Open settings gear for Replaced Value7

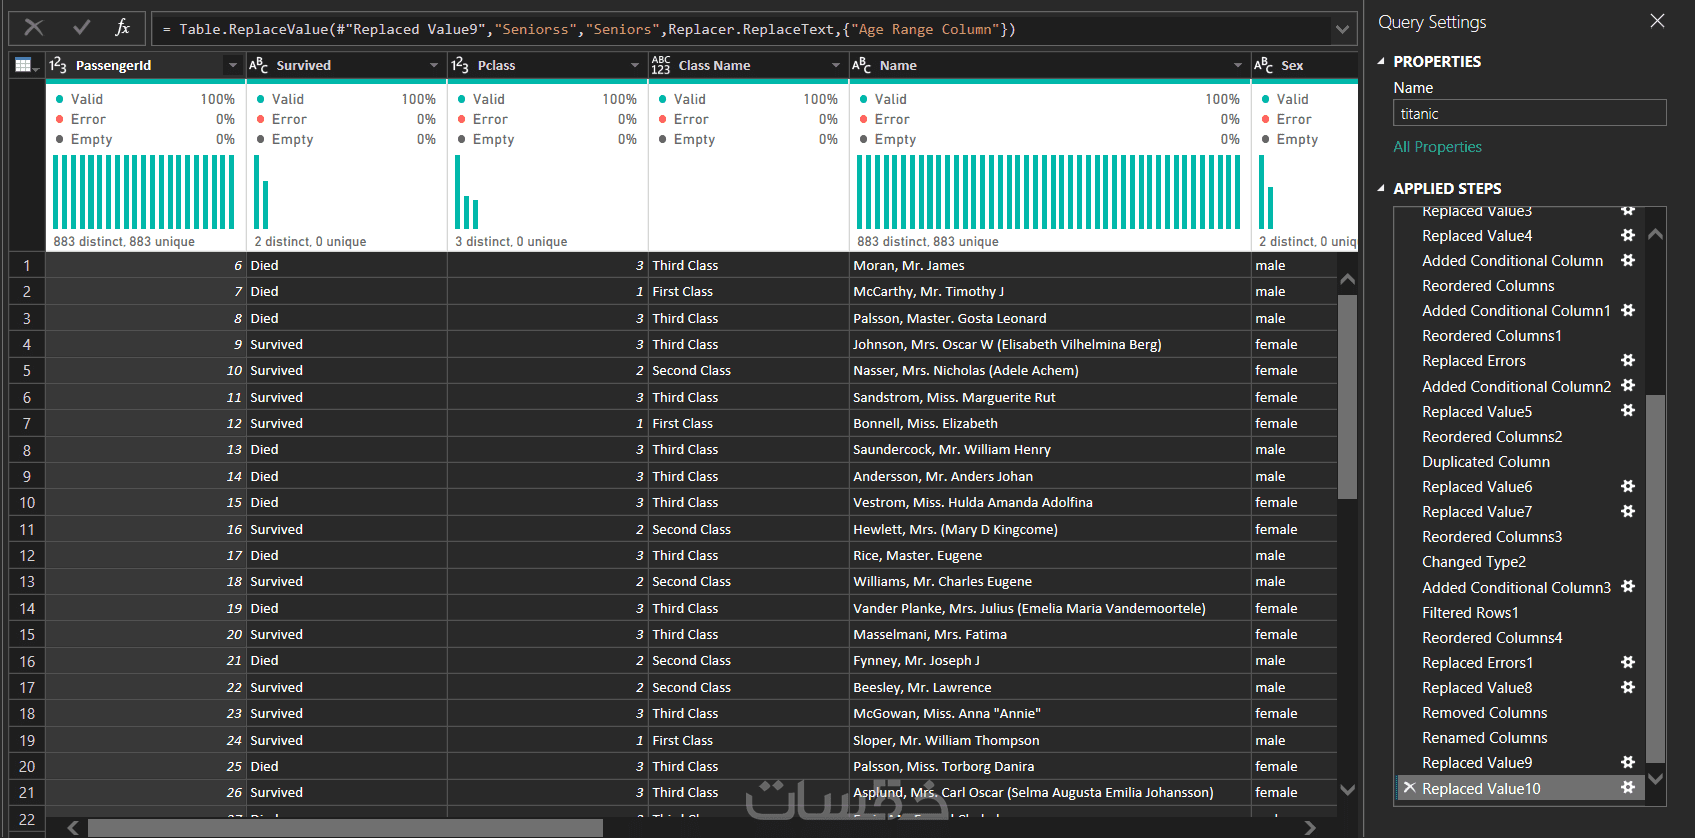click(x=1628, y=511)
